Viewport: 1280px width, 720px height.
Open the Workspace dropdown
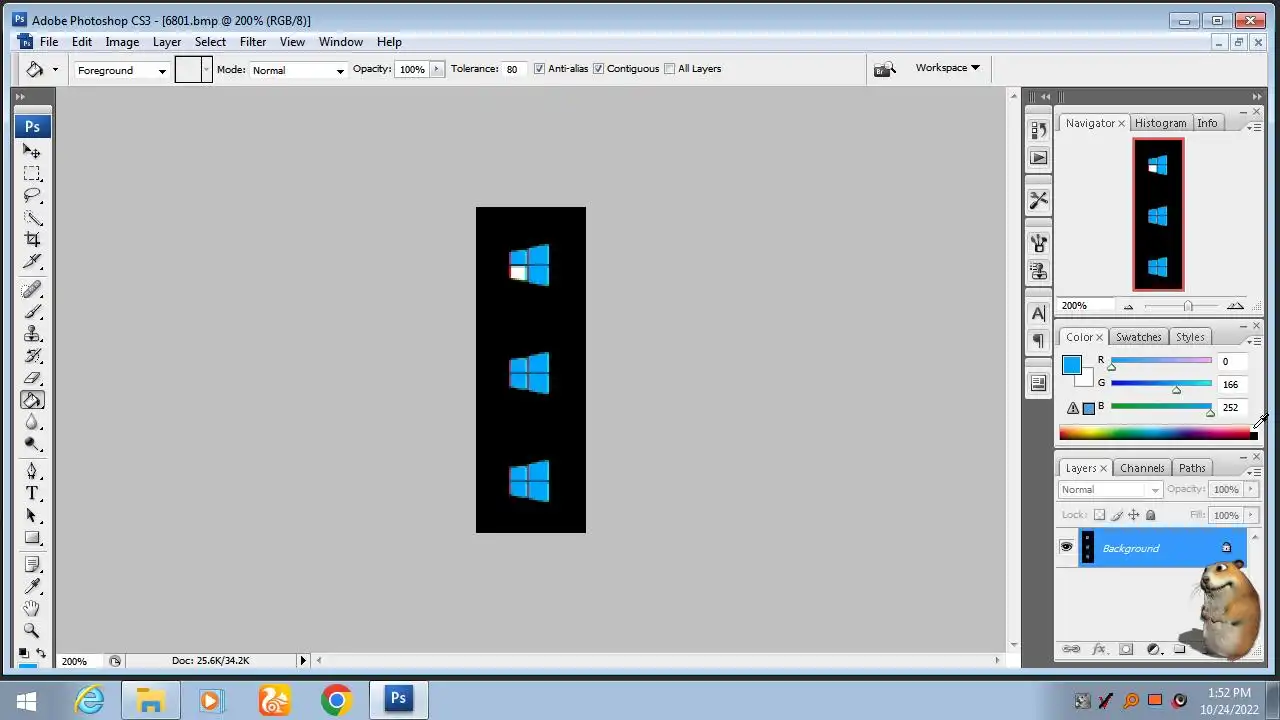[947, 68]
